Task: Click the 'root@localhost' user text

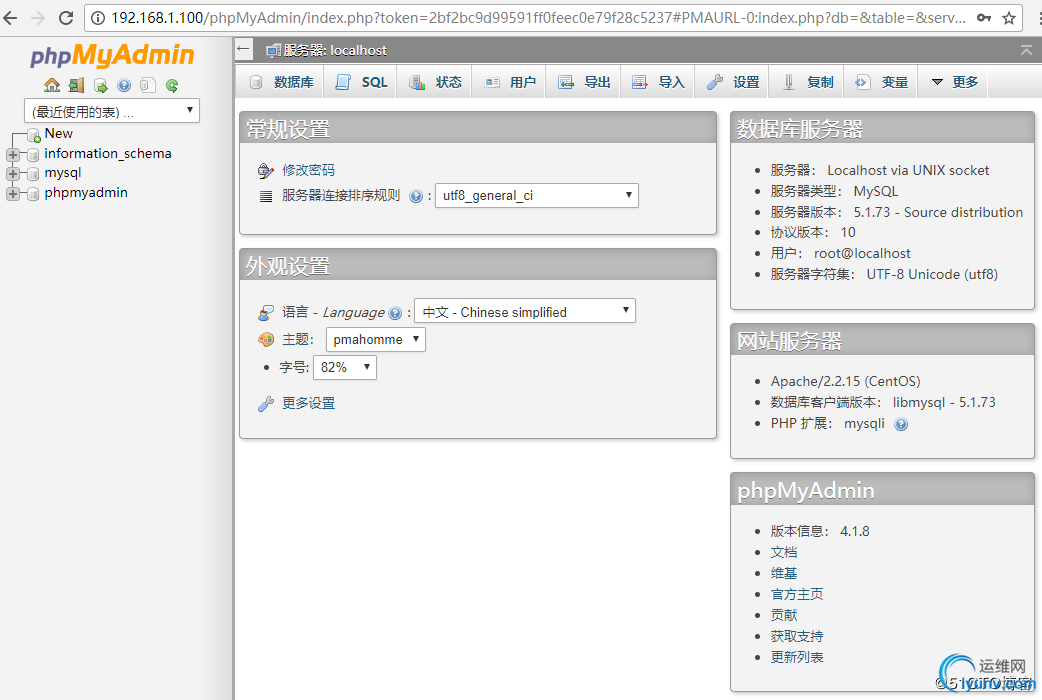Action: [x=862, y=253]
